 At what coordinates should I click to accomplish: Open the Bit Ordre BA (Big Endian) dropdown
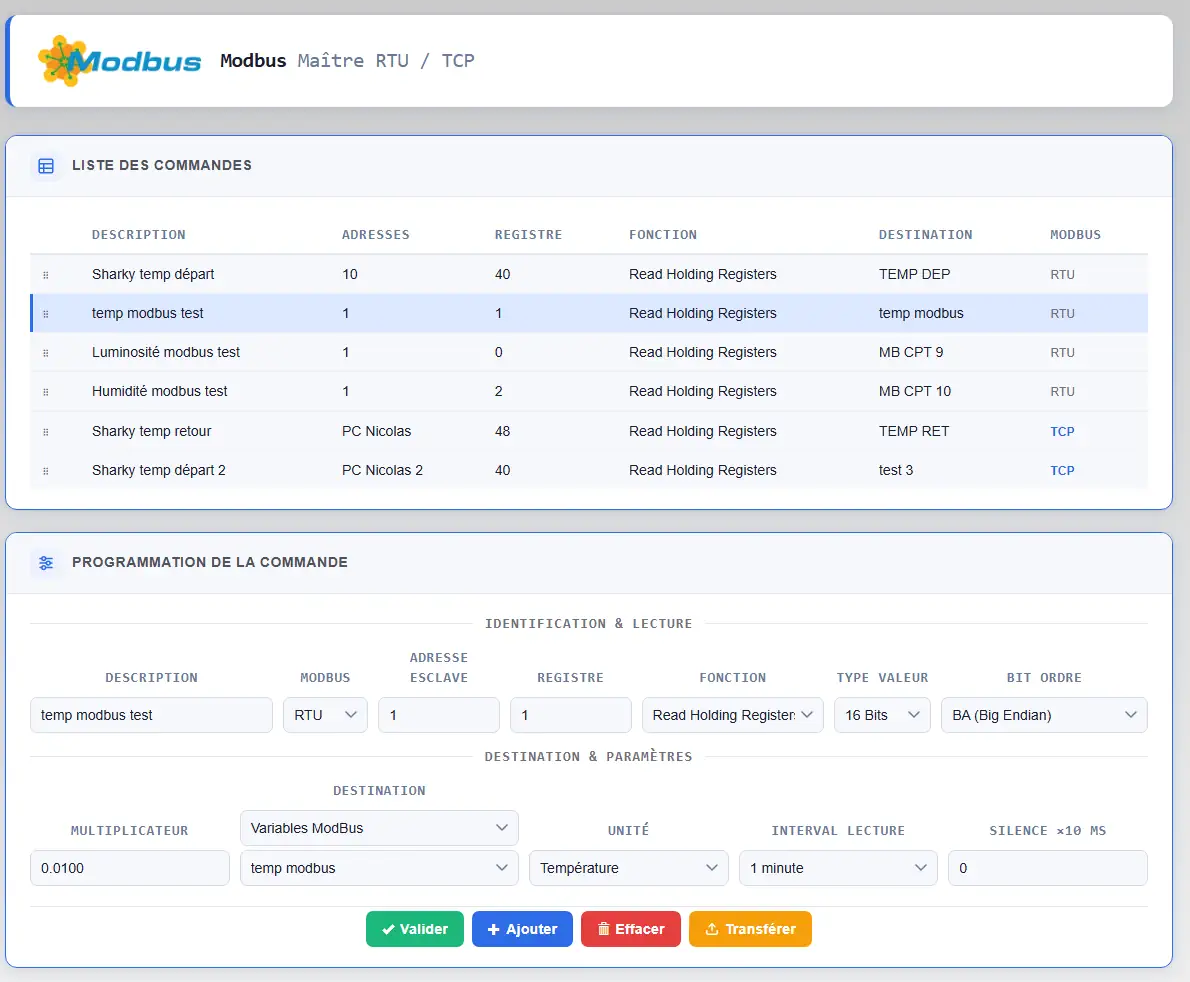pos(1044,715)
